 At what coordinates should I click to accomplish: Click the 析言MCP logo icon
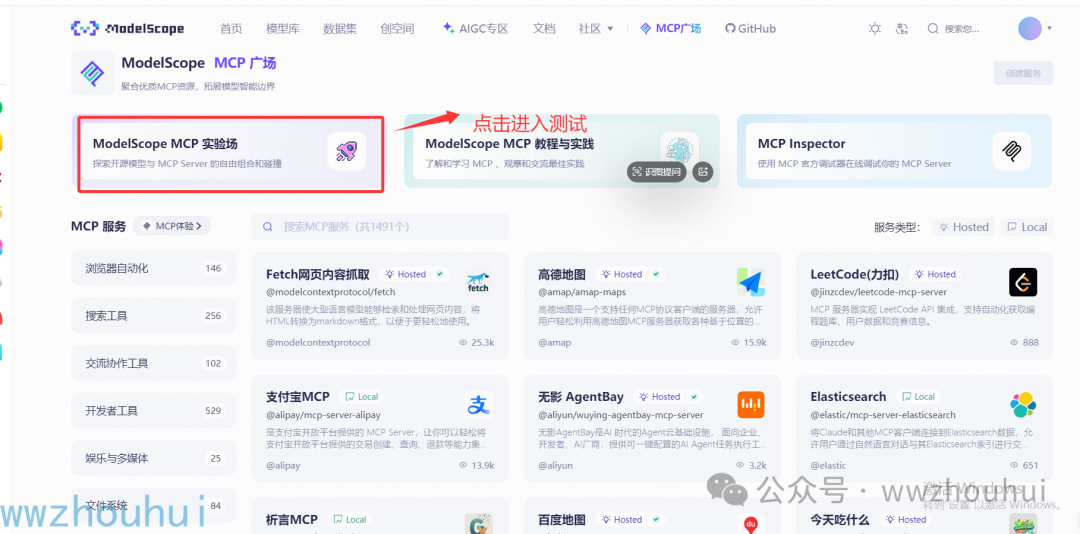(478, 524)
